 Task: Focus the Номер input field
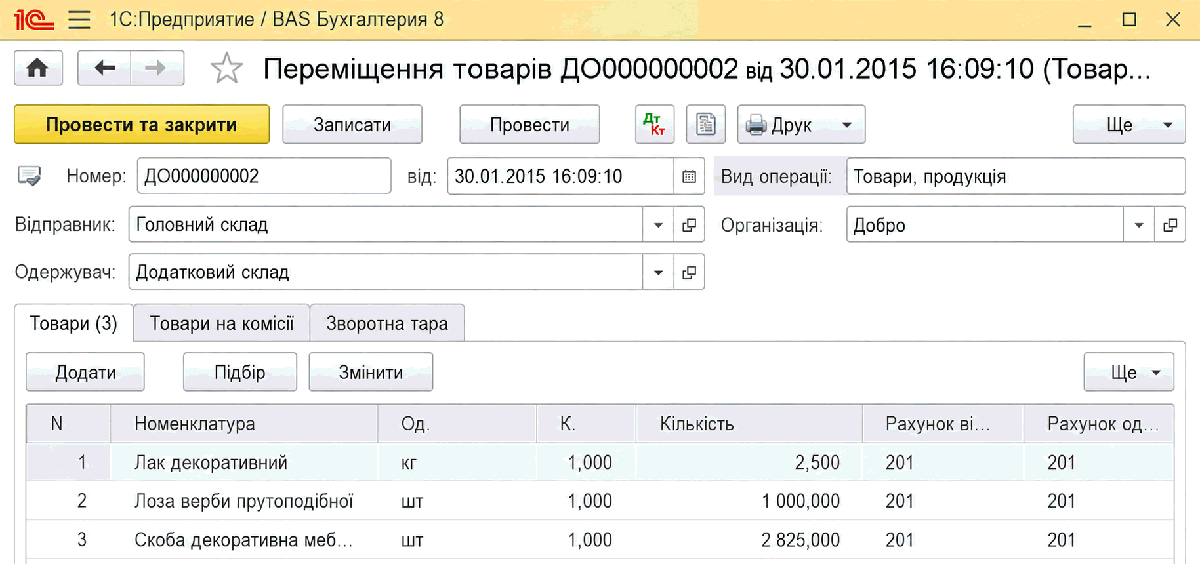(x=264, y=177)
